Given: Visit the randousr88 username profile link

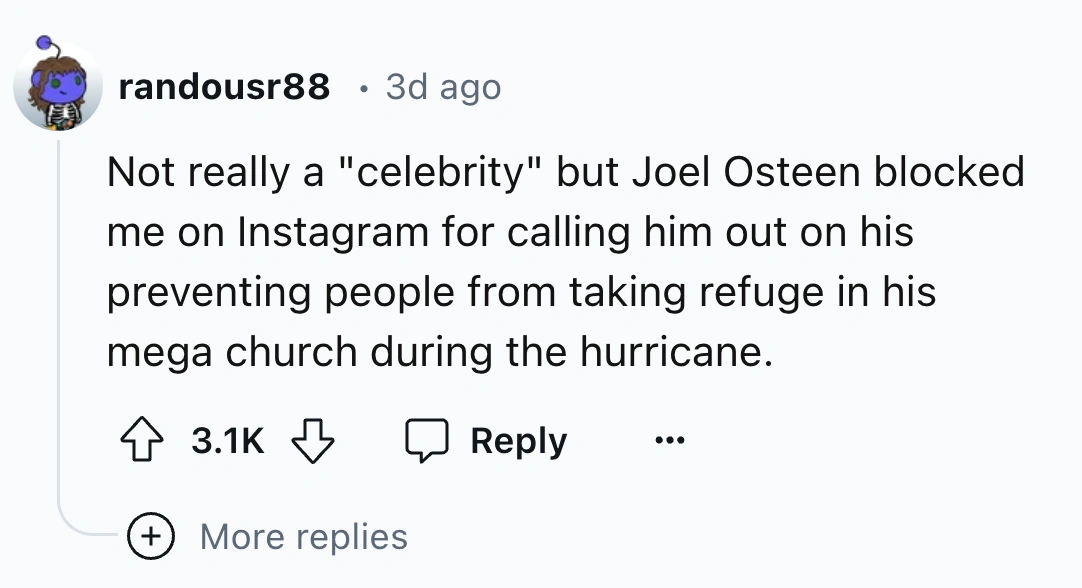Looking at the screenshot, I should [x=224, y=88].
